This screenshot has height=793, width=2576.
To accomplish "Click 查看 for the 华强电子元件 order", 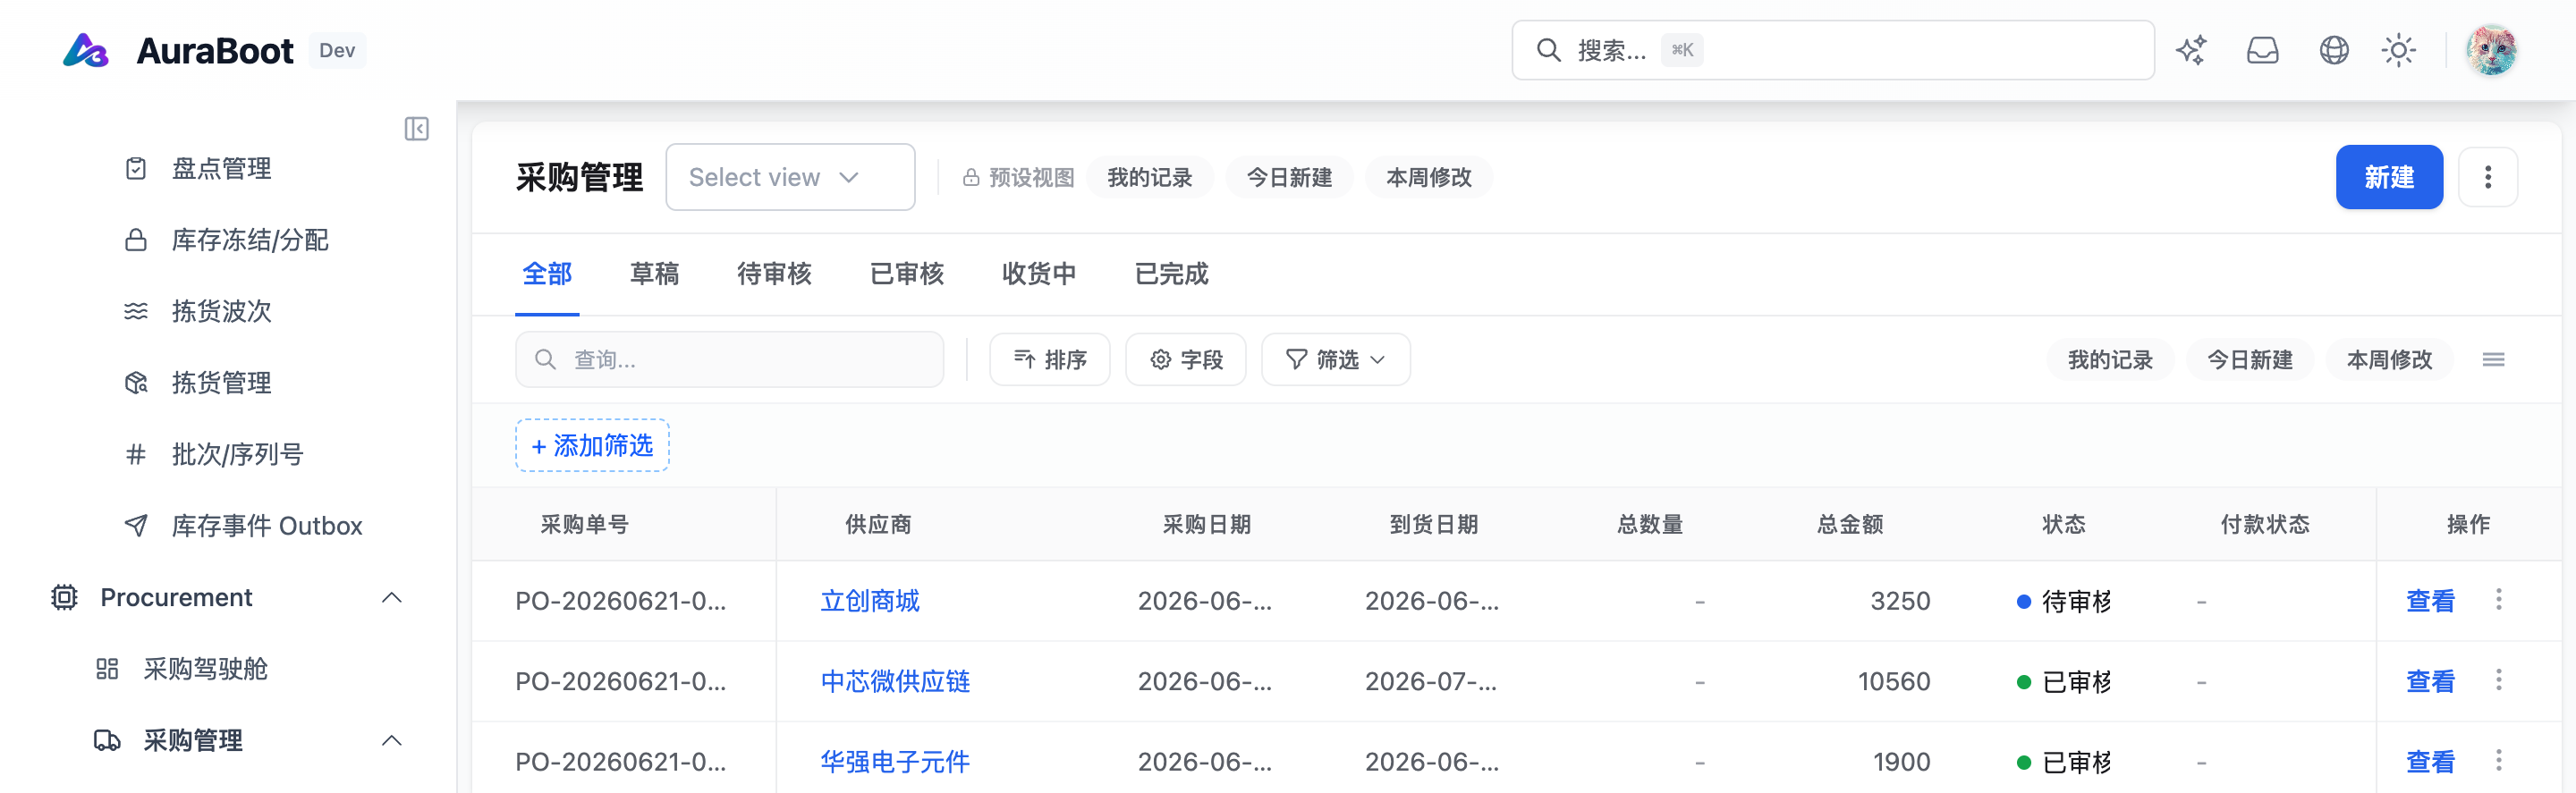I will [x=2430, y=762].
